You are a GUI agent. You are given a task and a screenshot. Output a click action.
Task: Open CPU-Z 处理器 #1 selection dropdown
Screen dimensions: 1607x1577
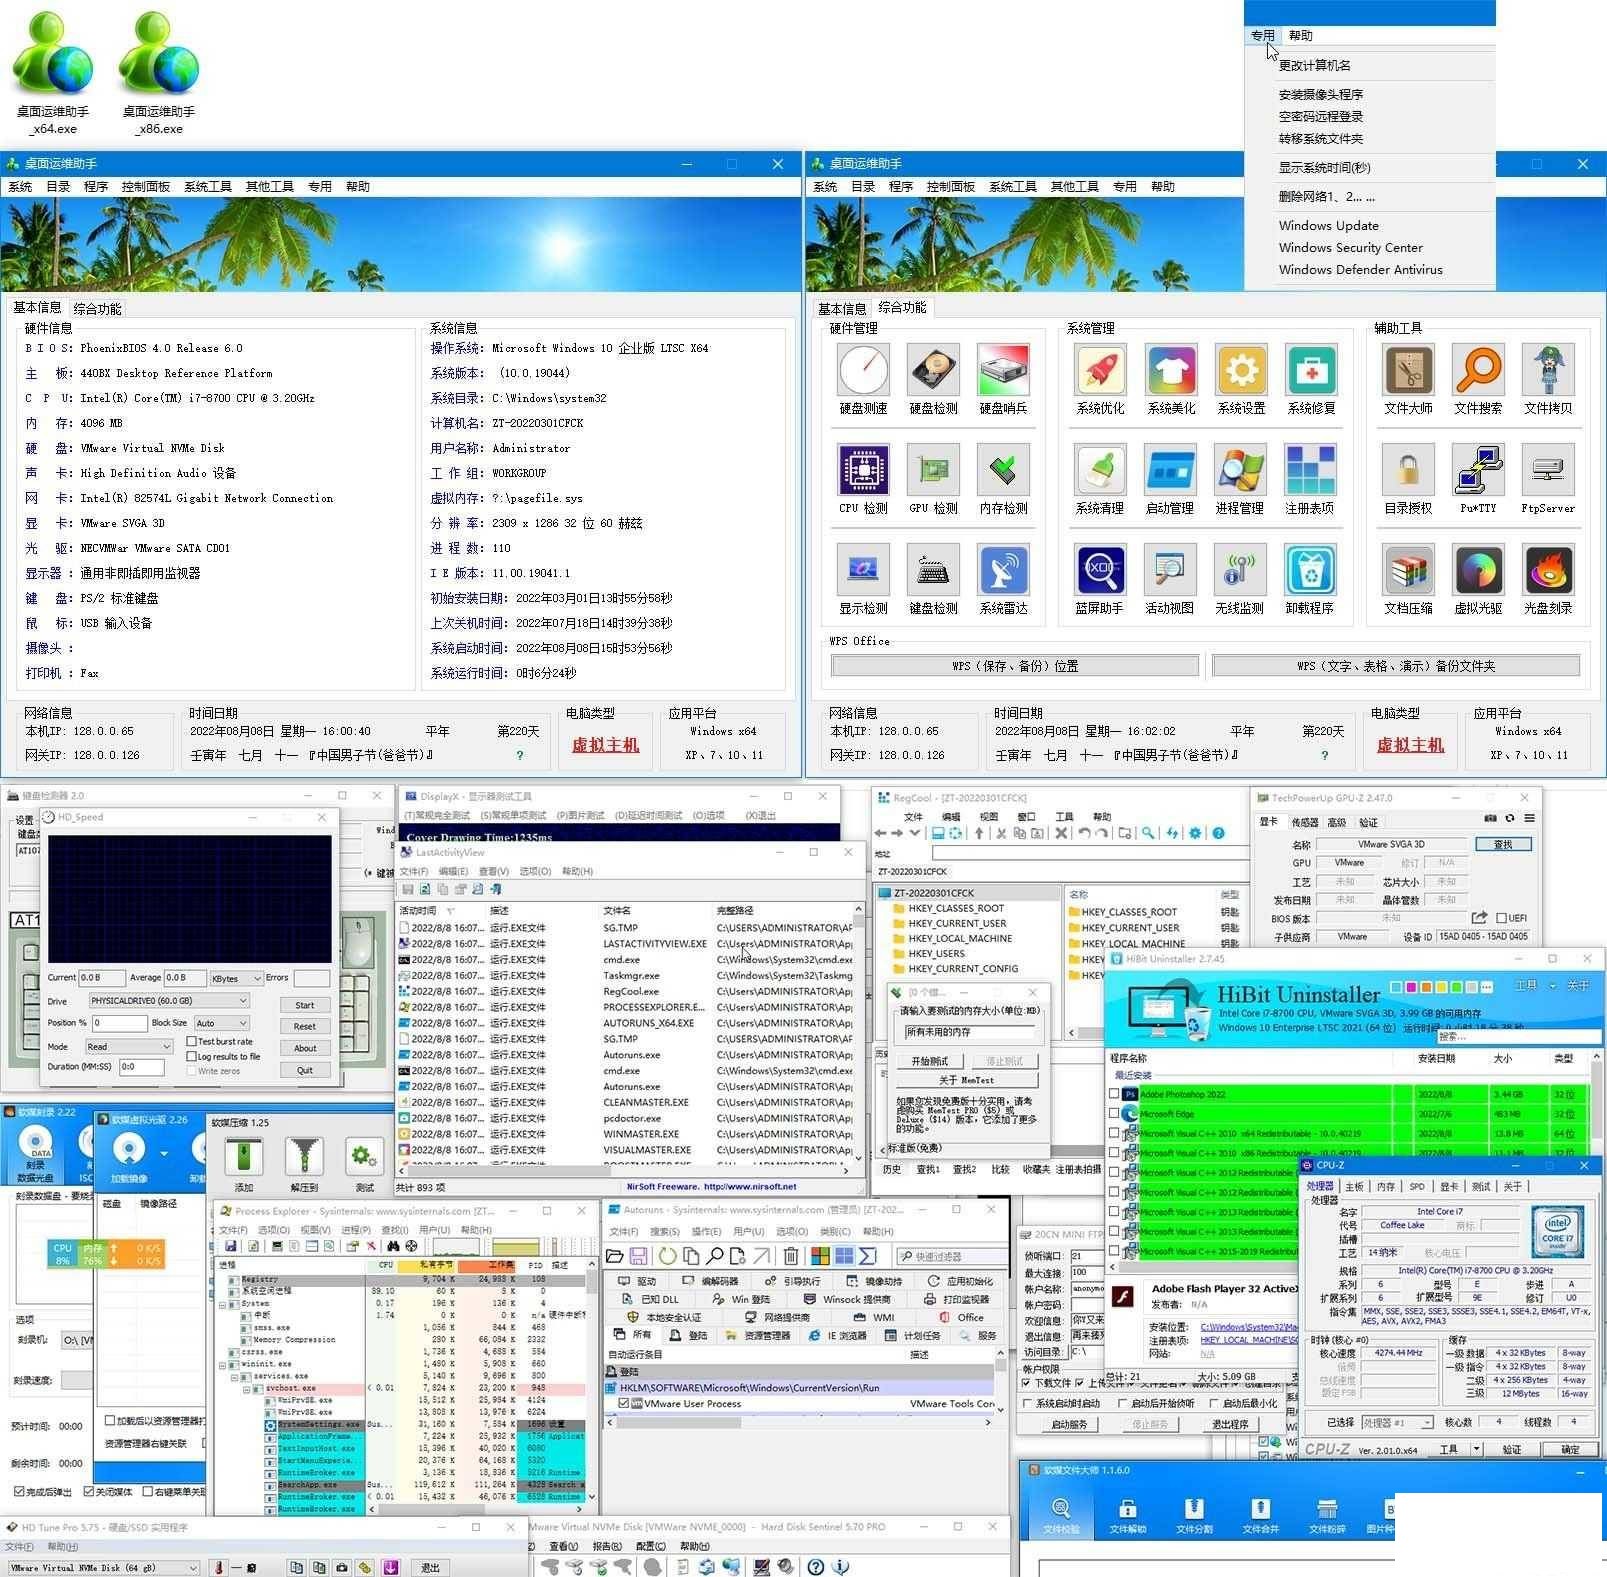point(1397,1422)
